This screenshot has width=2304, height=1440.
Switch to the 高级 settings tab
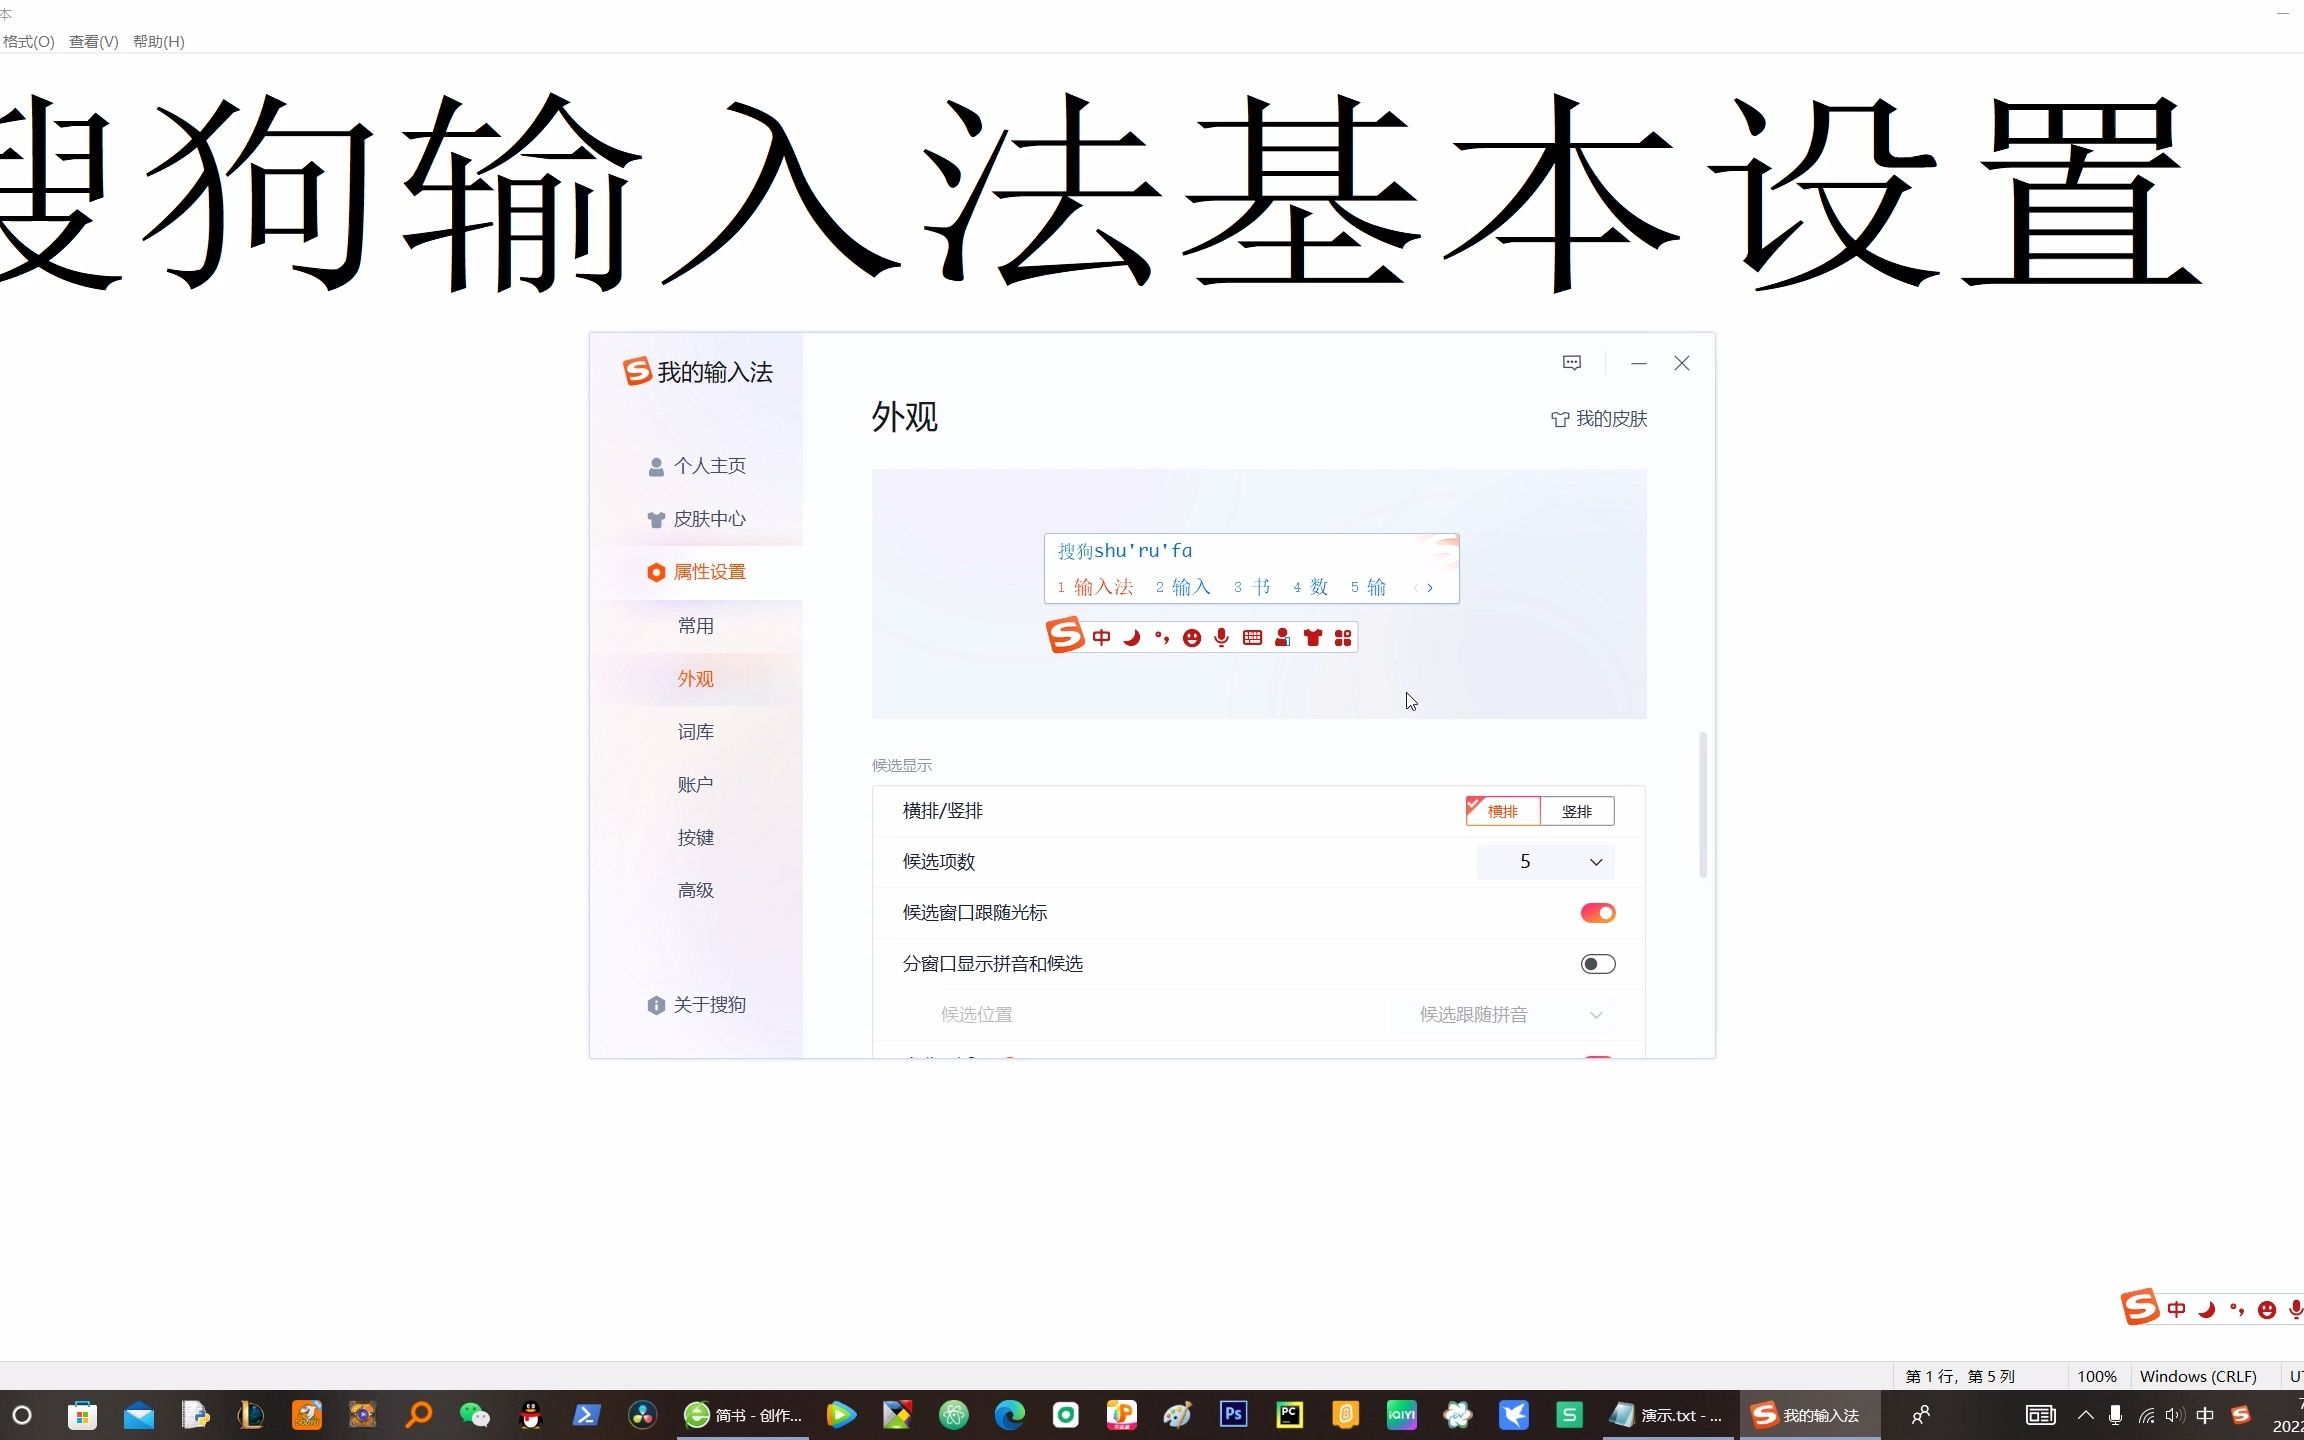696,890
